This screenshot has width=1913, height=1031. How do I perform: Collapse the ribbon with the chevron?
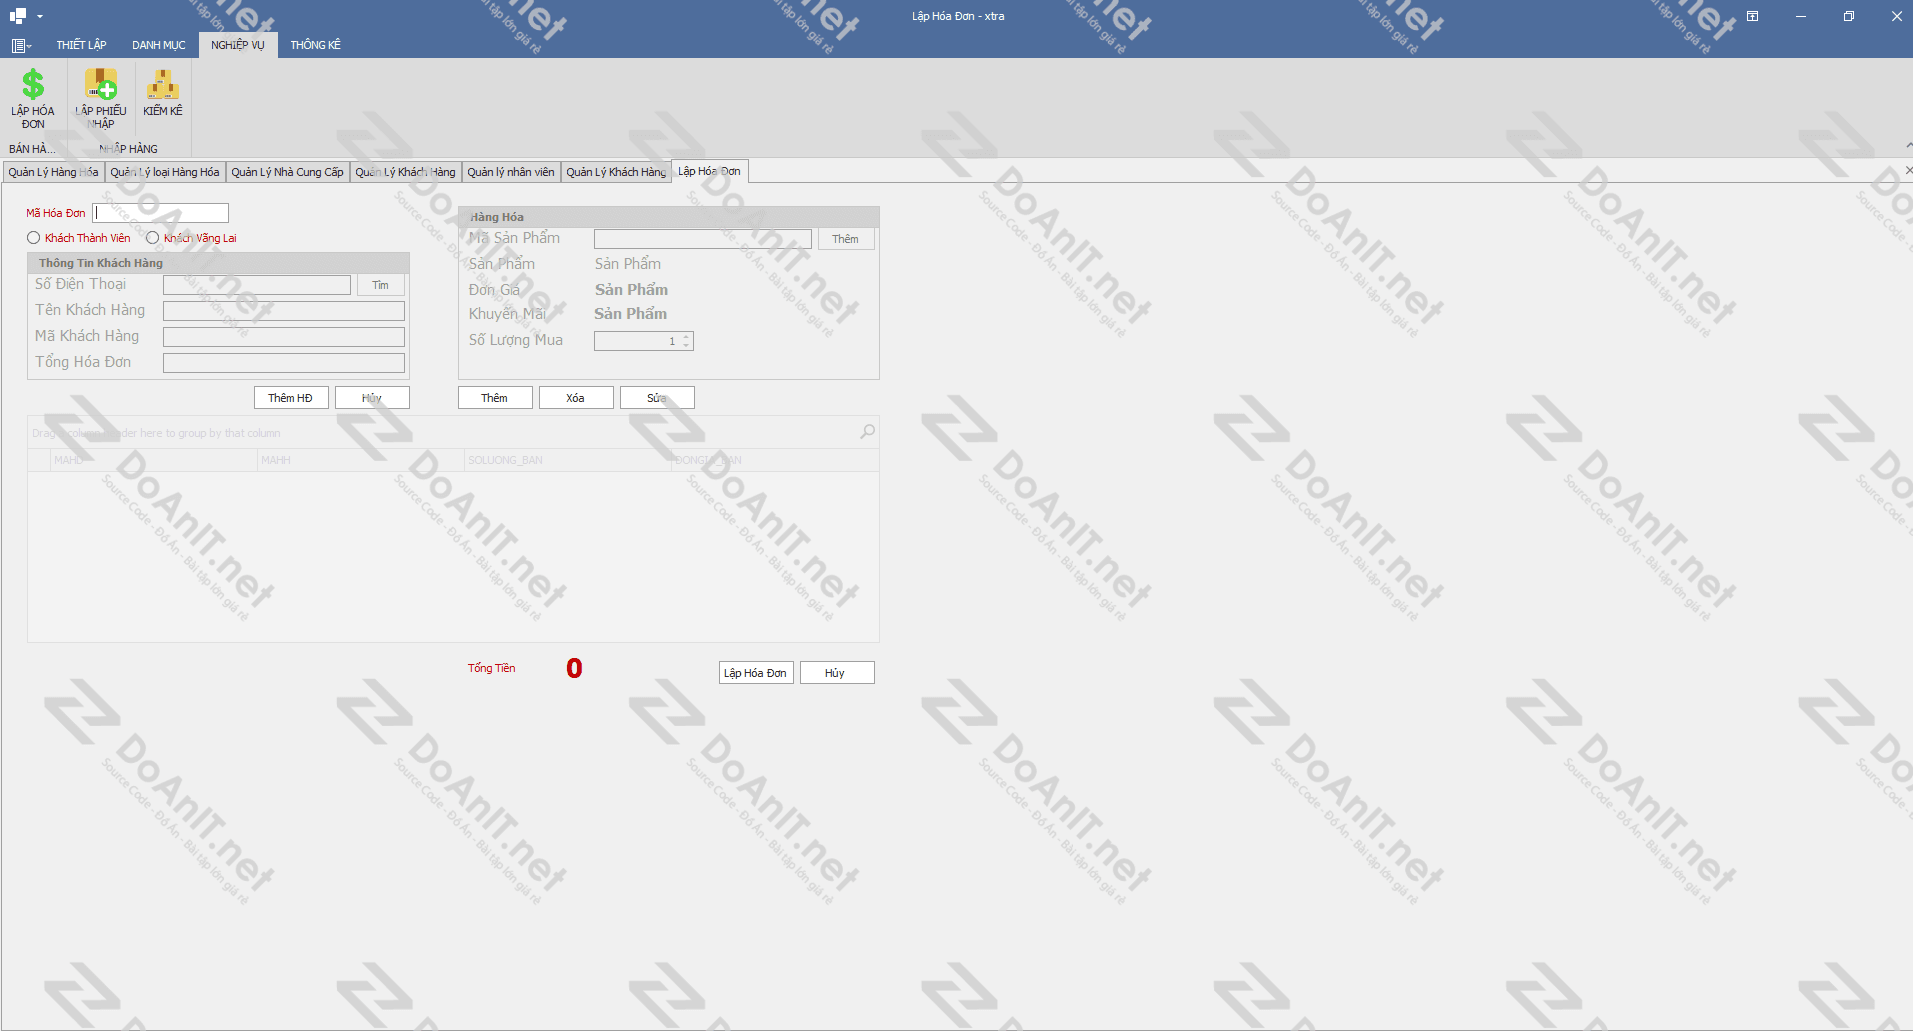coord(1908,146)
